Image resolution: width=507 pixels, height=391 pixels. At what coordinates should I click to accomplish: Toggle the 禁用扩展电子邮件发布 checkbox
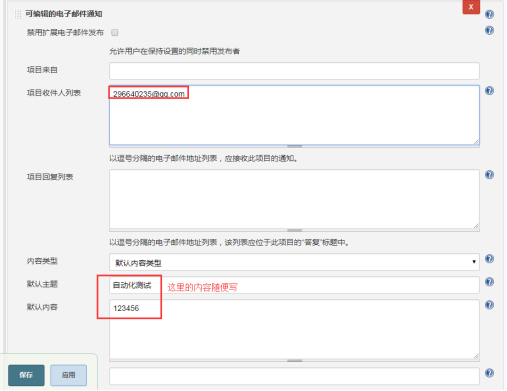115,32
